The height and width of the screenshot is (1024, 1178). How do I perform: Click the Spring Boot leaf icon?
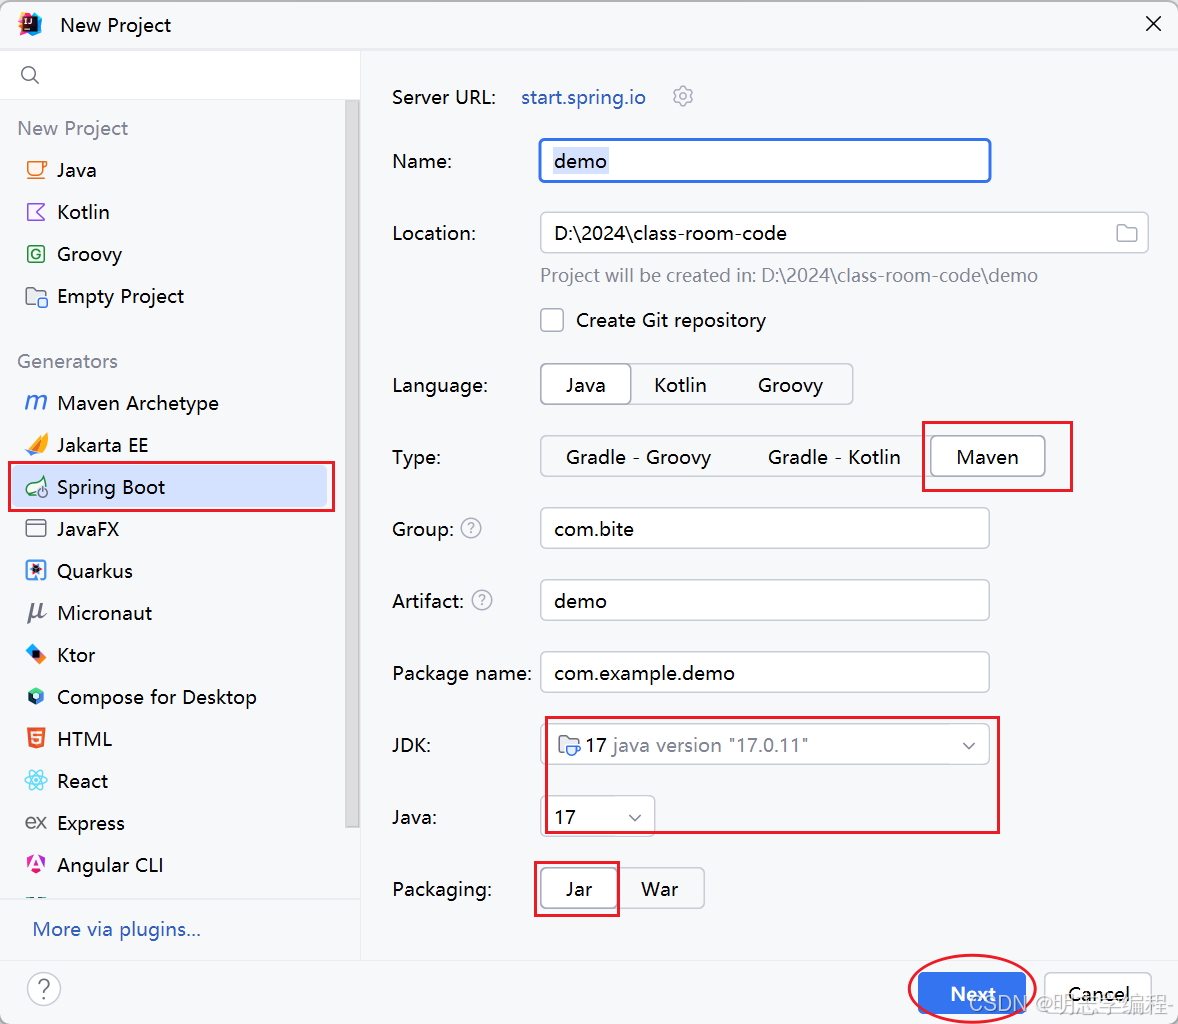pyautogui.click(x=36, y=488)
